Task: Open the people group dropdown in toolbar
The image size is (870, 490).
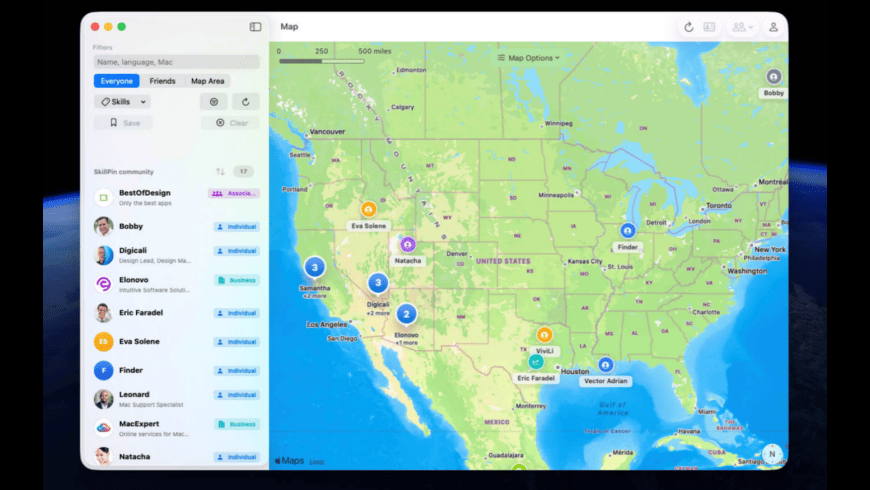Action: click(742, 27)
